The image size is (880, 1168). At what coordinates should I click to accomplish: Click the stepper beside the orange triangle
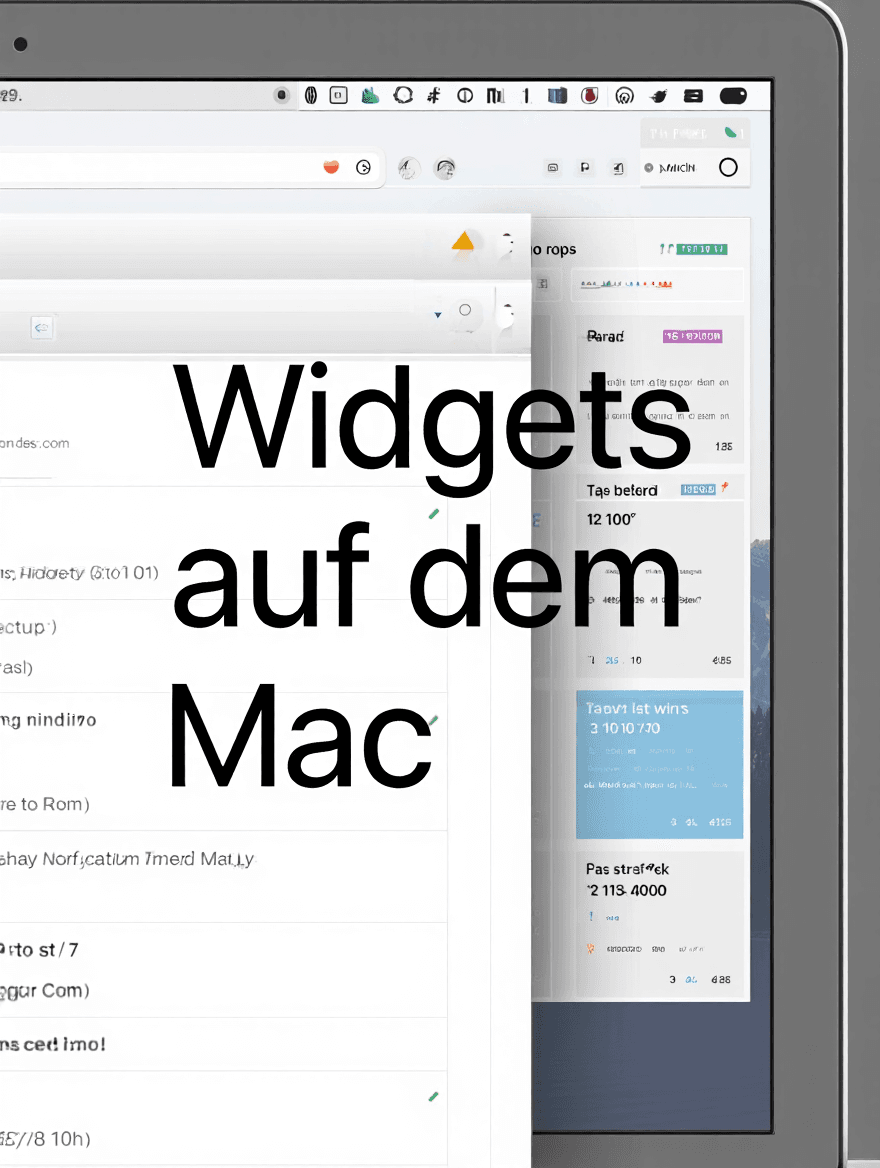click(x=507, y=243)
